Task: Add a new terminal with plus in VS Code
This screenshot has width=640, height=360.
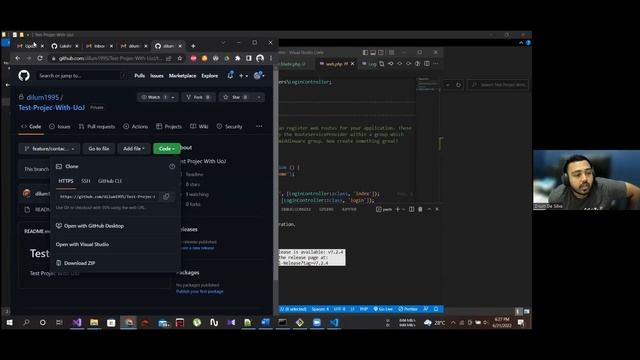Action: (x=398, y=209)
